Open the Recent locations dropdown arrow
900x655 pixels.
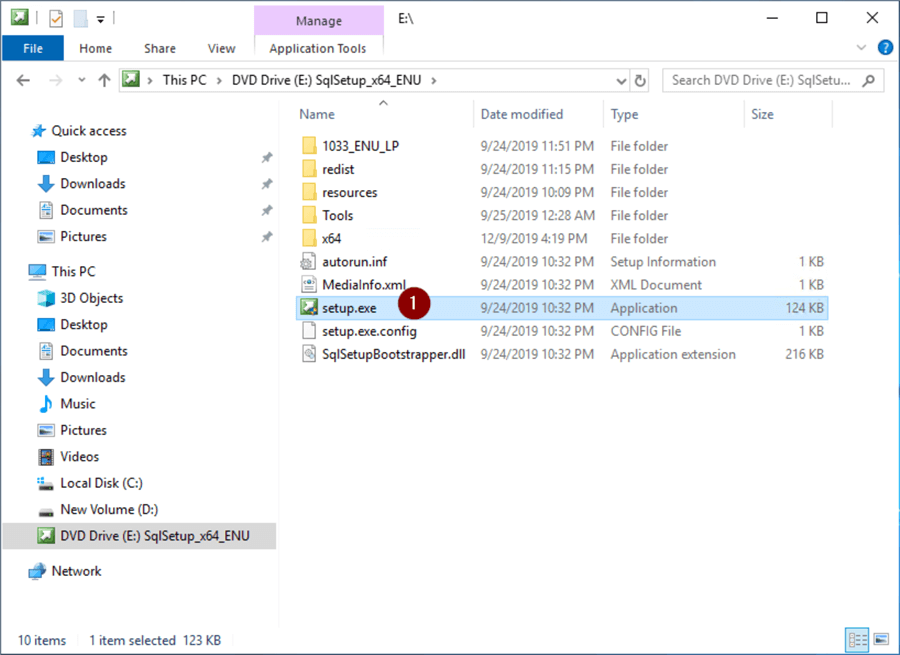tap(82, 80)
